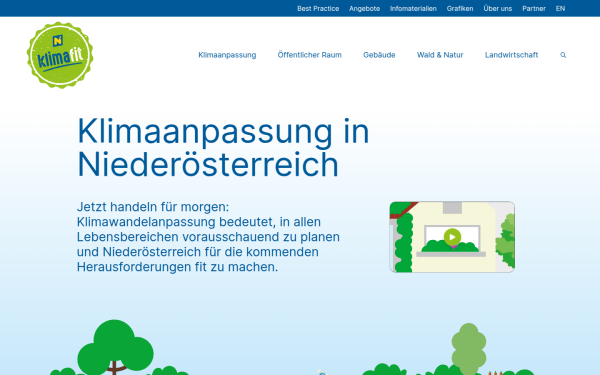600x375 pixels.
Task: Select Gebäude in main navigation
Action: (379, 55)
